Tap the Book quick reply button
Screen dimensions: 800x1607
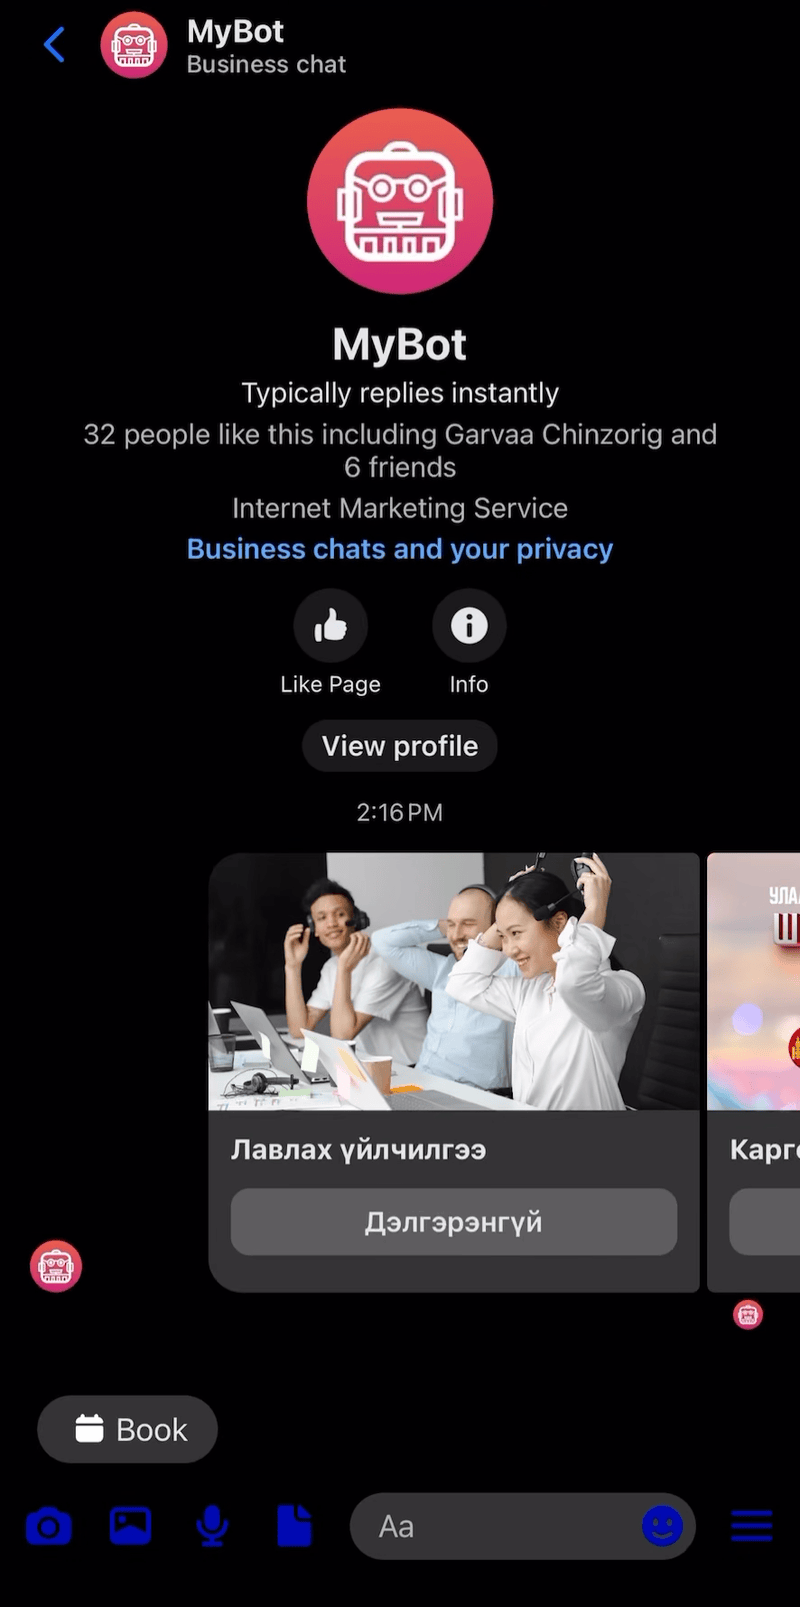pyautogui.click(x=127, y=1429)
